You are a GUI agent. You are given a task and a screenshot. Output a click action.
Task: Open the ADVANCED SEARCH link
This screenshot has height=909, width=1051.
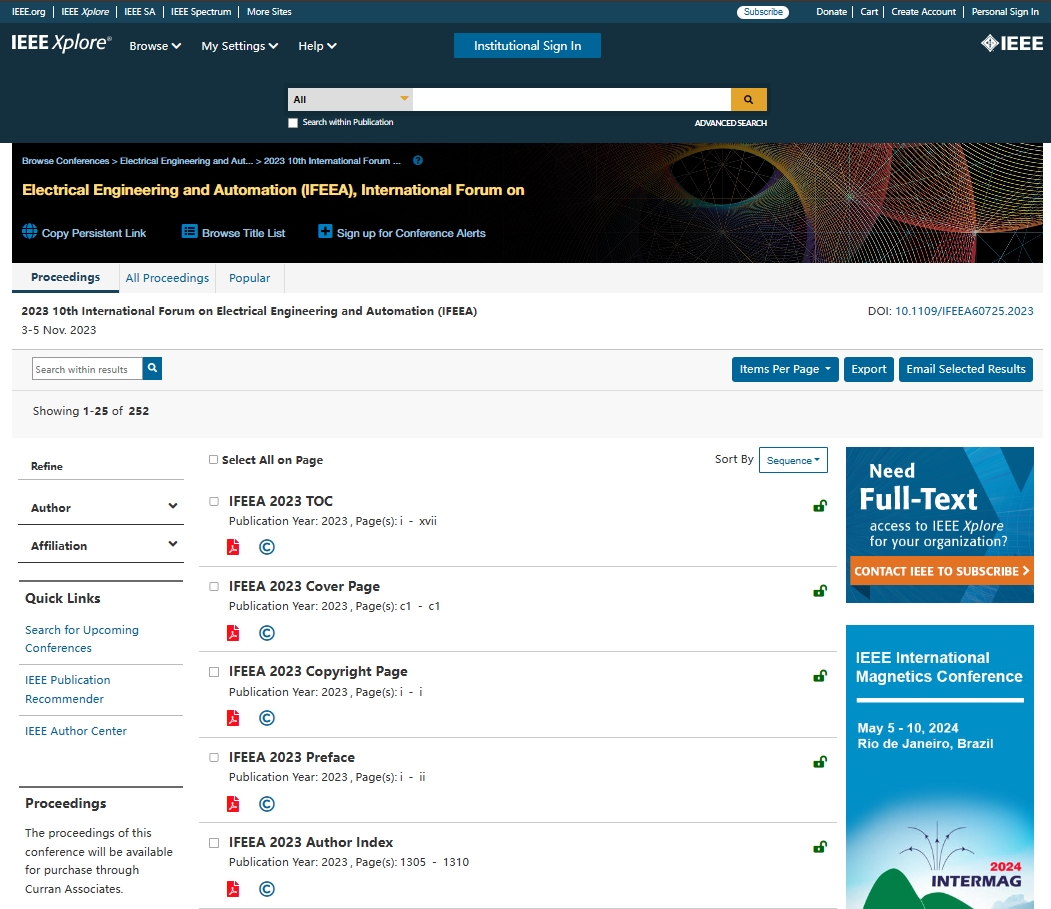tap(731, 123)
